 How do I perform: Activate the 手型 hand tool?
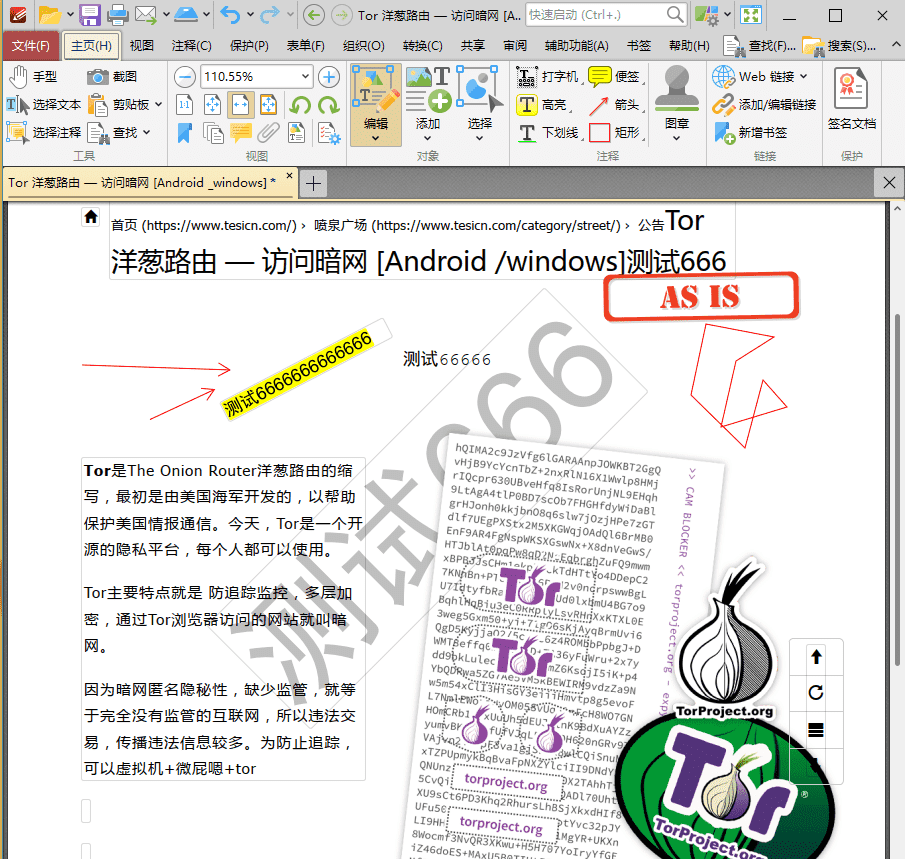(32, 77)
